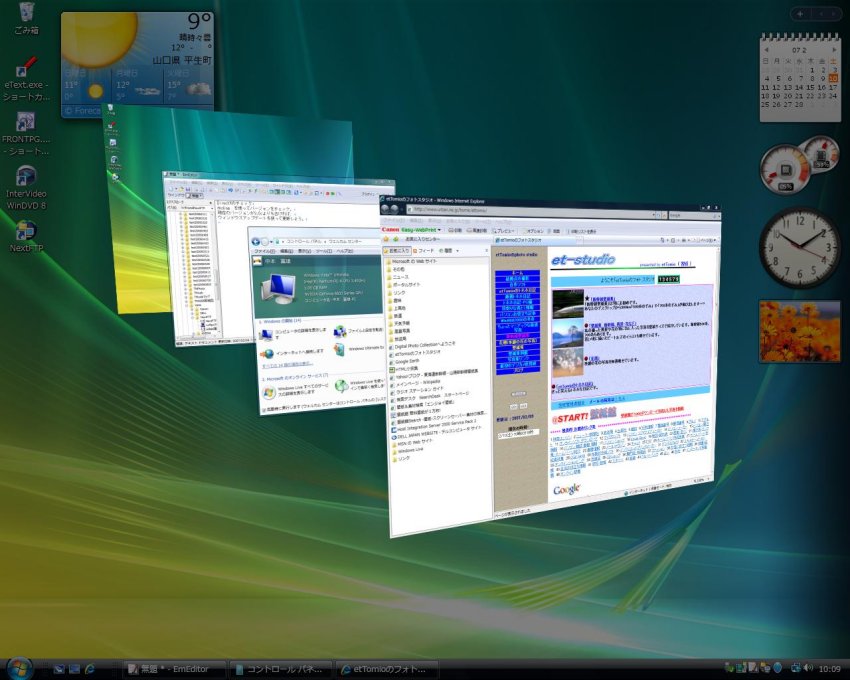Viewport: 850px width, 680px height.
Task: Open the ごみ箱 recycle bin desktop icon
Action: coord(26,18)
